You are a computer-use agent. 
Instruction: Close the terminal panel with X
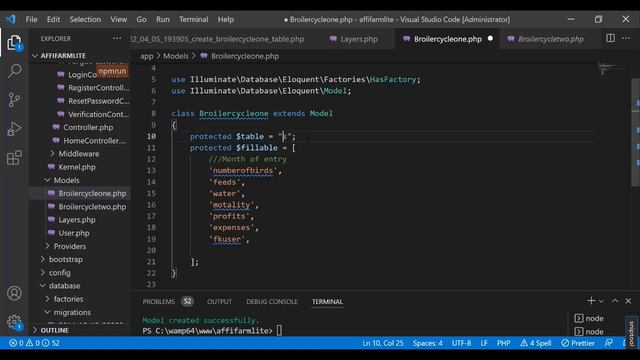tap(628, 301)
